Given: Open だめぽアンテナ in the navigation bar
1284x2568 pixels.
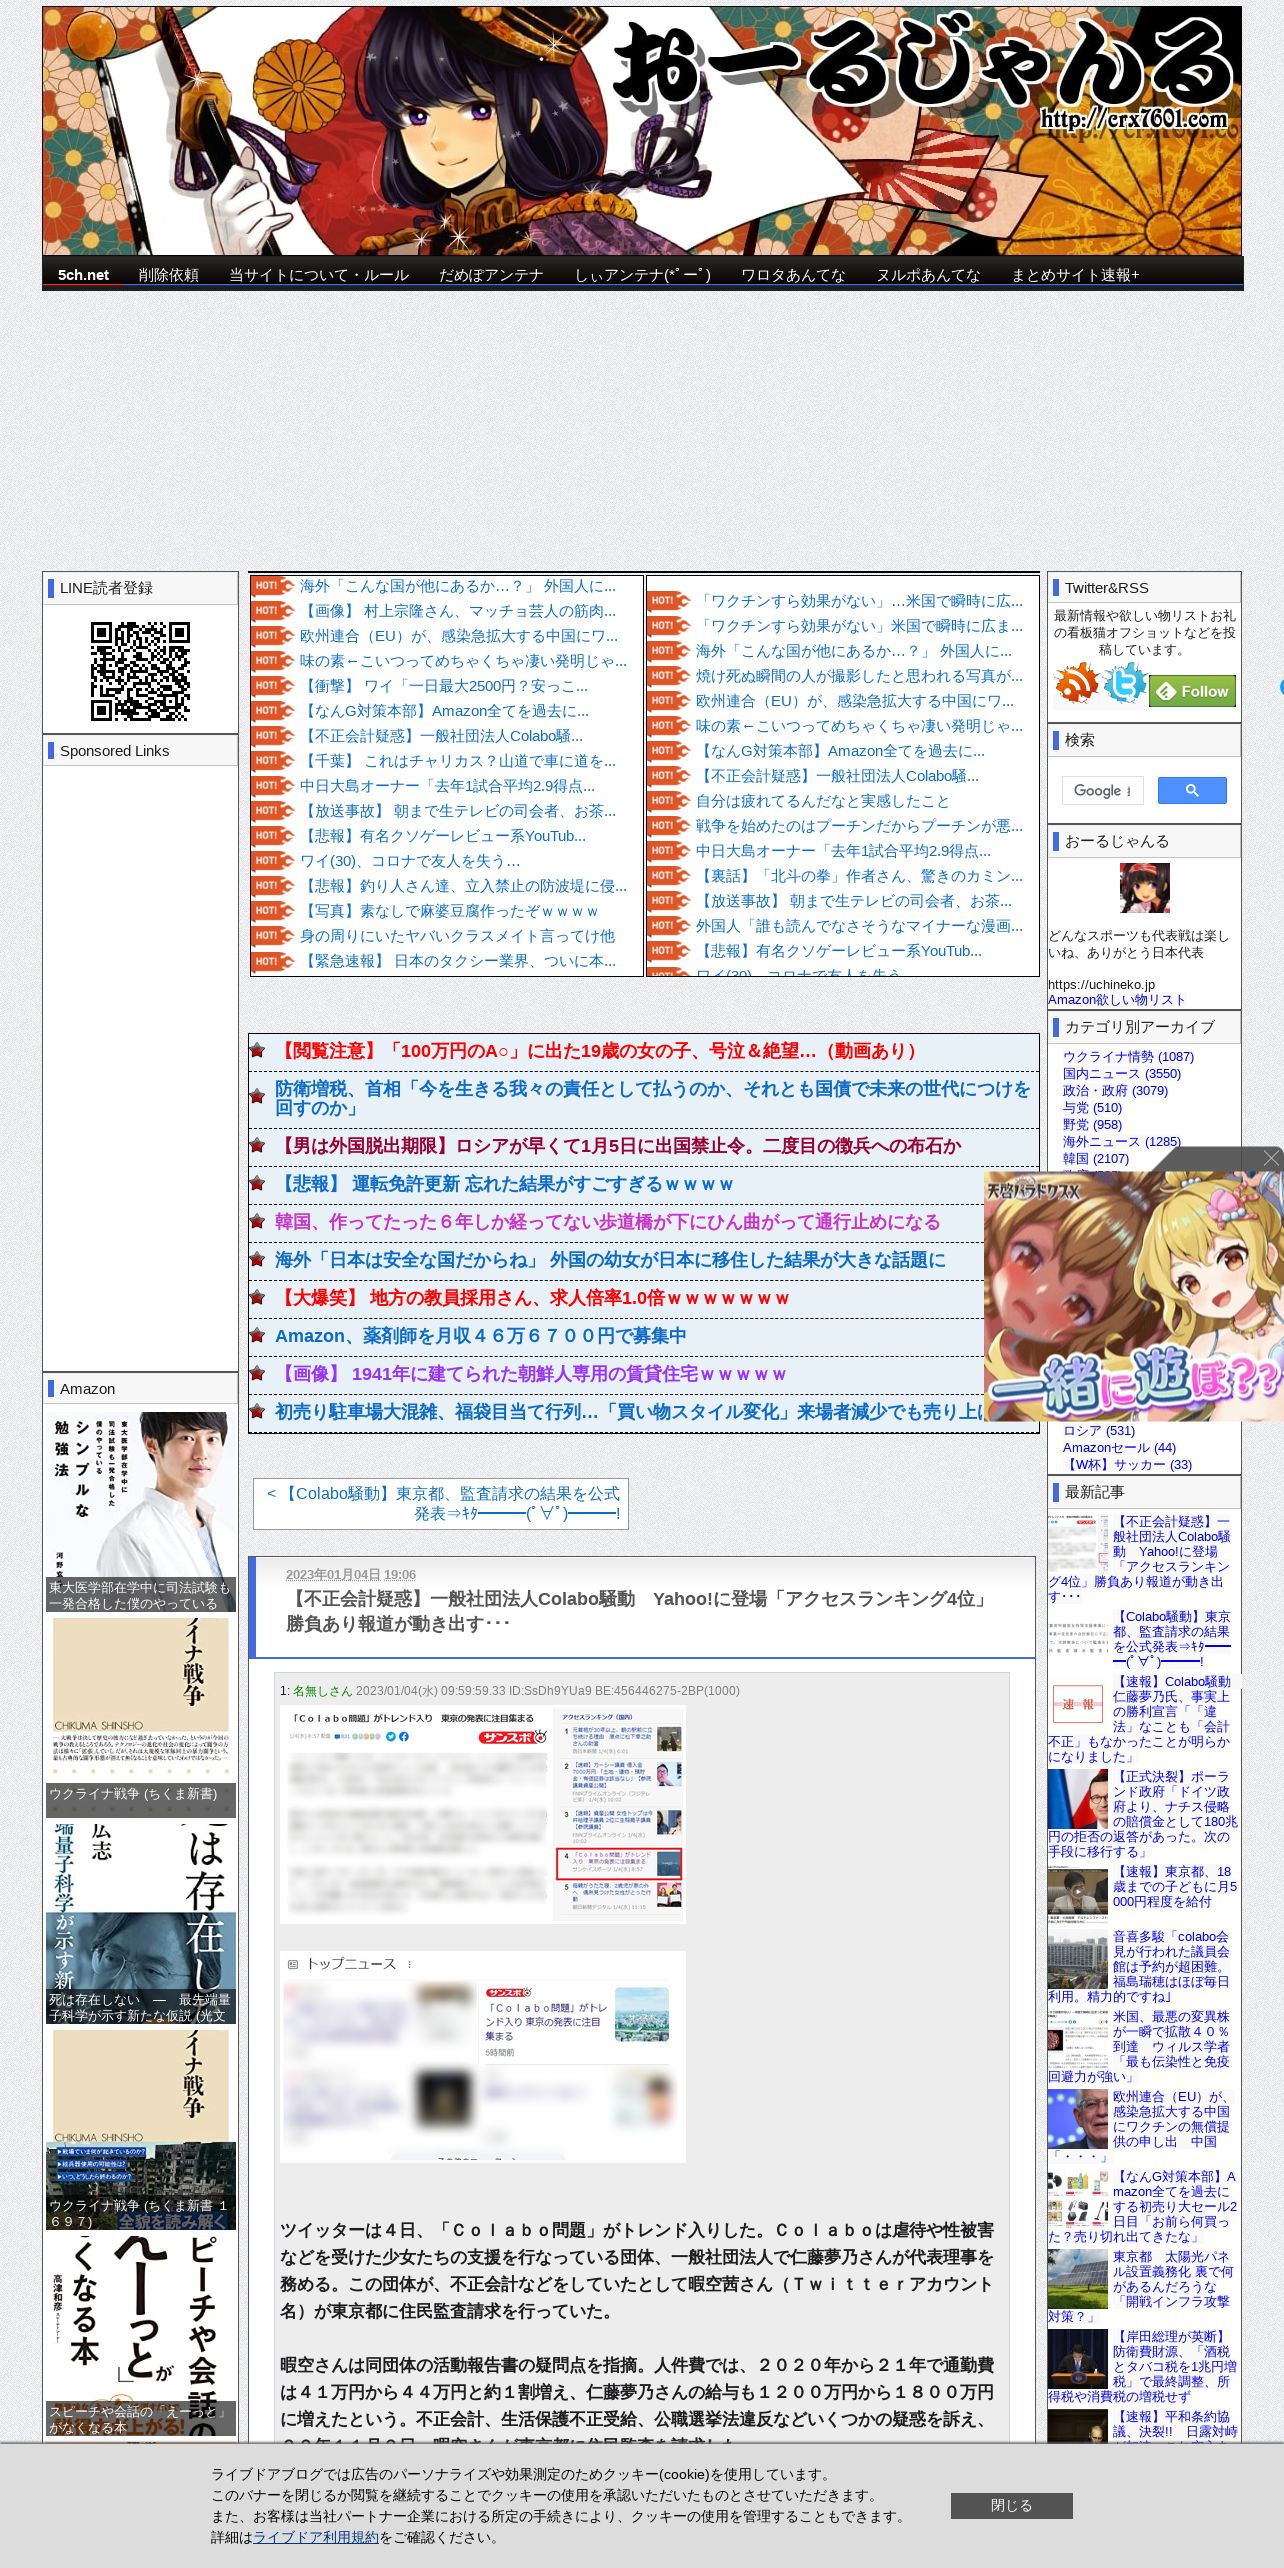Looking at the screenshot, I should coord(491,274).
